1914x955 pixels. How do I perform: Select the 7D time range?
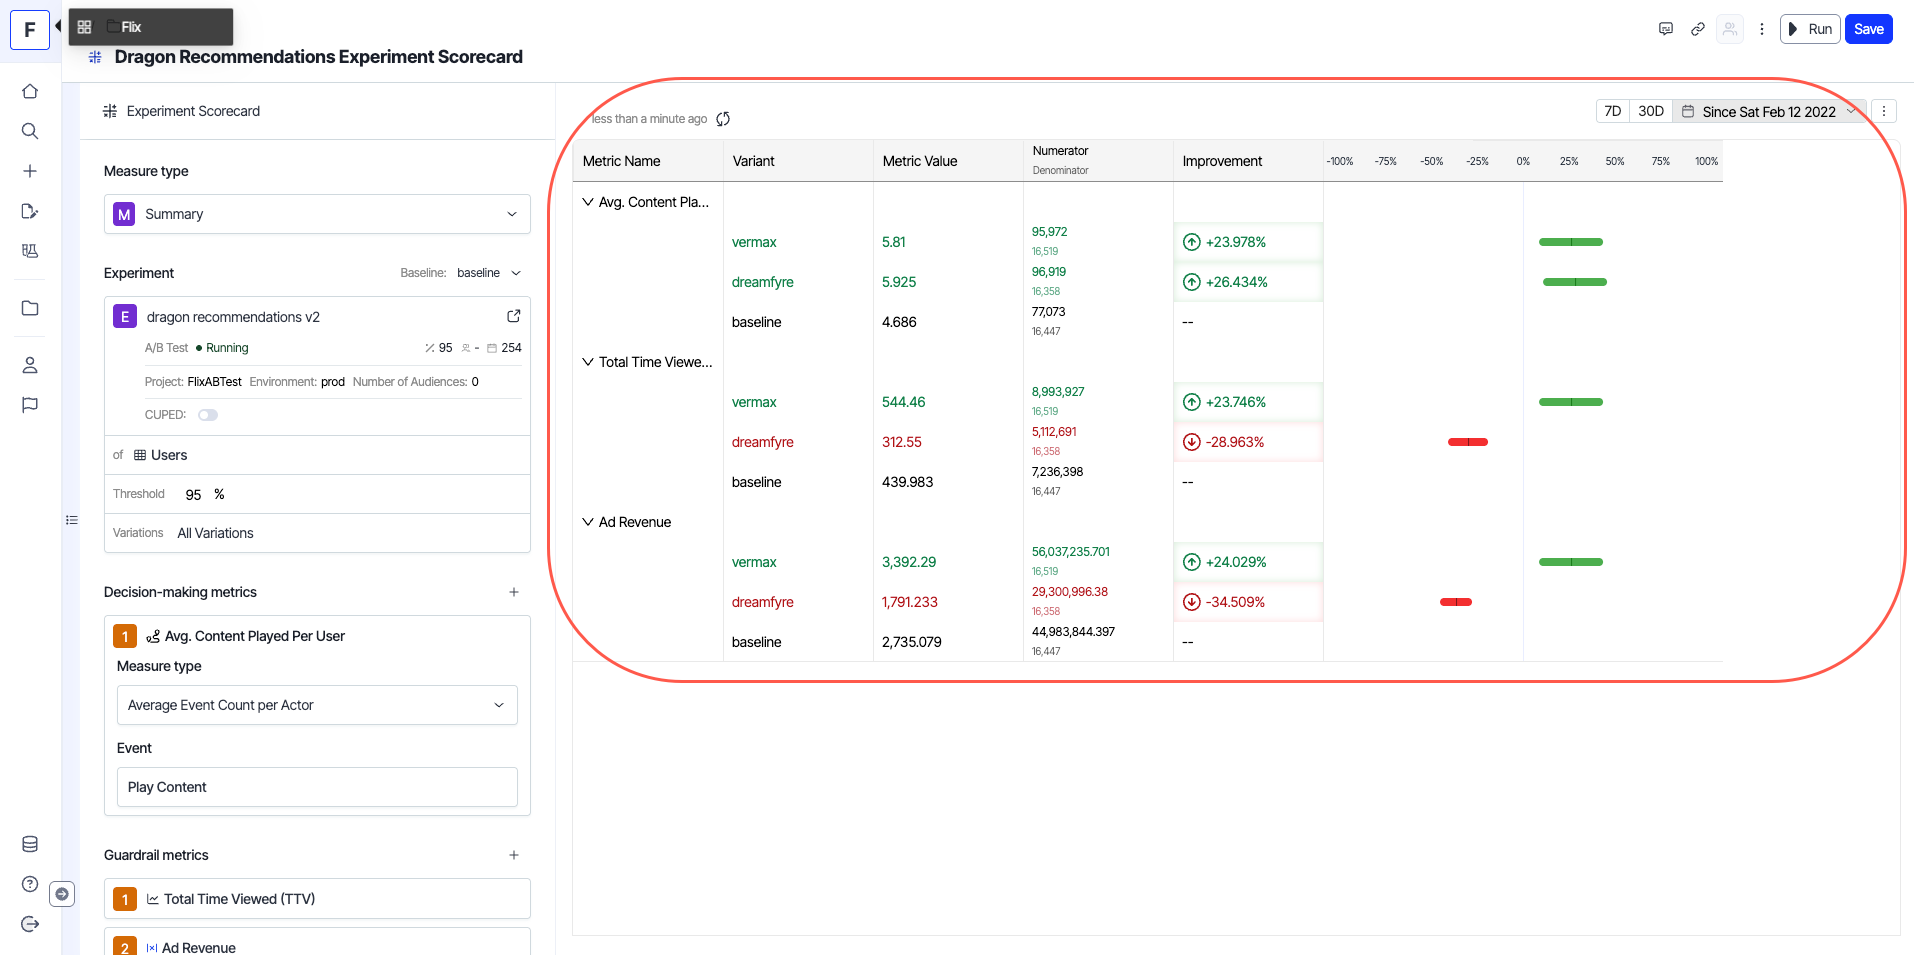tap(1613, 111)
